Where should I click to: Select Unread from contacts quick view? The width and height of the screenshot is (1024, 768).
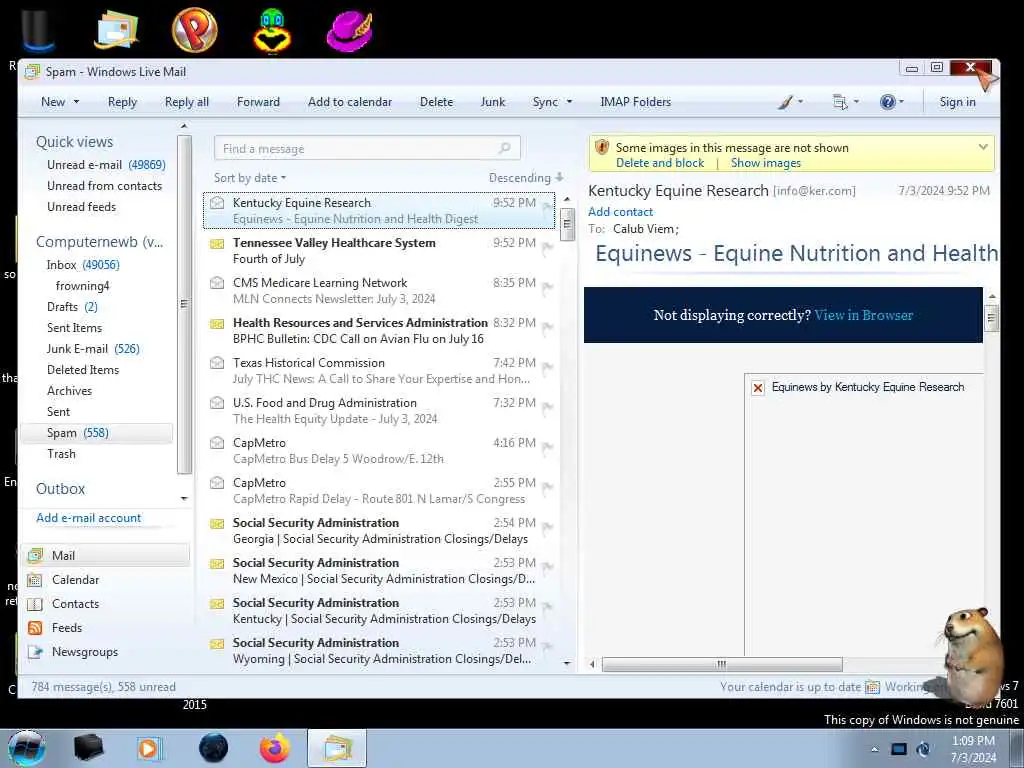coord(104,185)
